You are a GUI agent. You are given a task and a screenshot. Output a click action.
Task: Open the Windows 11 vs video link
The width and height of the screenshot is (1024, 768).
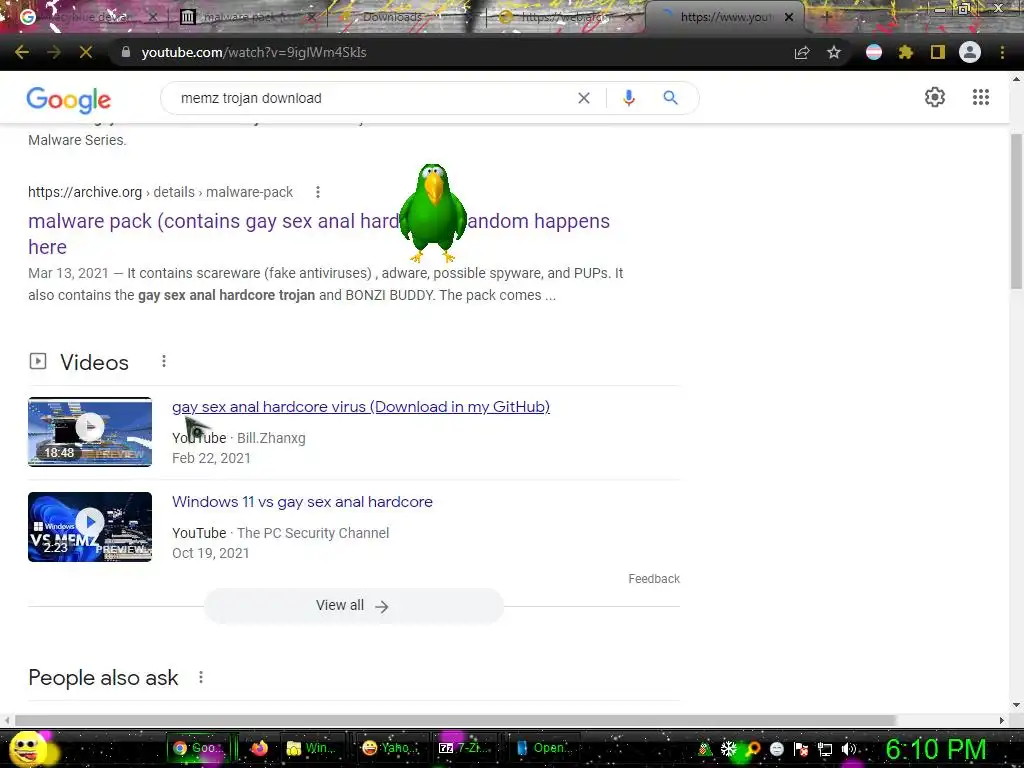[x=302, y=502]
